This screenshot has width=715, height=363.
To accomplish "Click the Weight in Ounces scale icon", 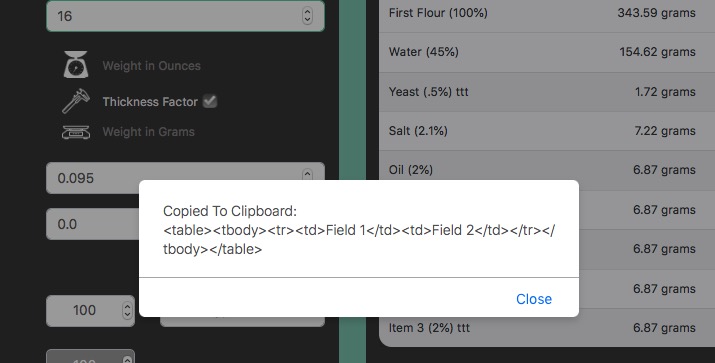I will coord(76,64).
